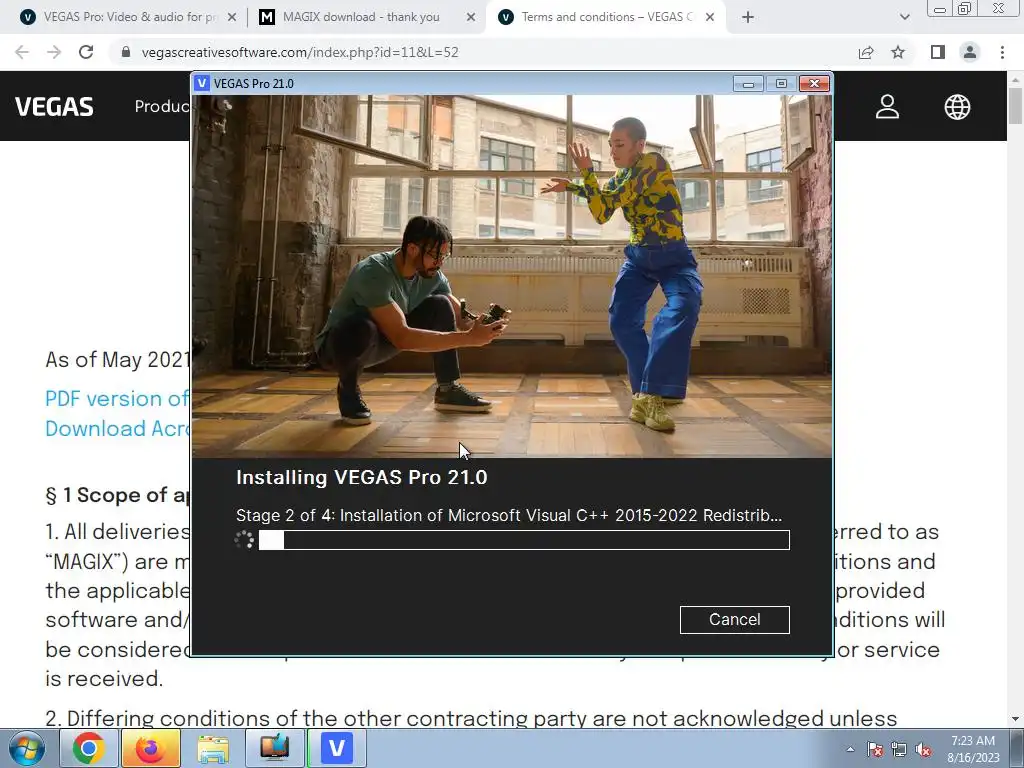Maximize the VEGAS Pro 21.0 installer window
Image resolution: width=1024 pixels, height=768 pixels.
(781, 84)
